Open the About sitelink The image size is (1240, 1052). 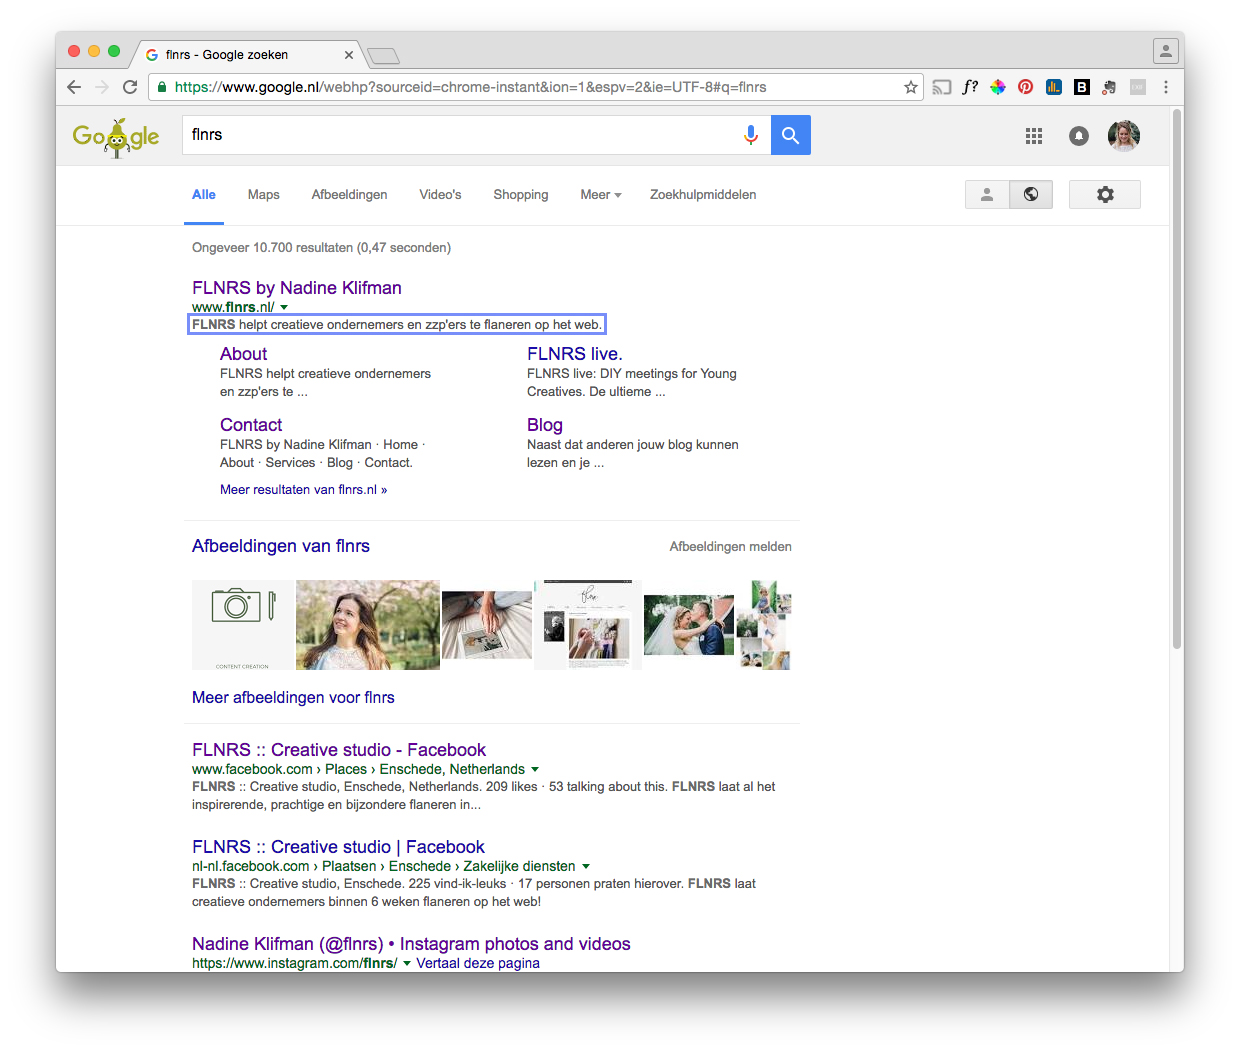click(244, 354)
